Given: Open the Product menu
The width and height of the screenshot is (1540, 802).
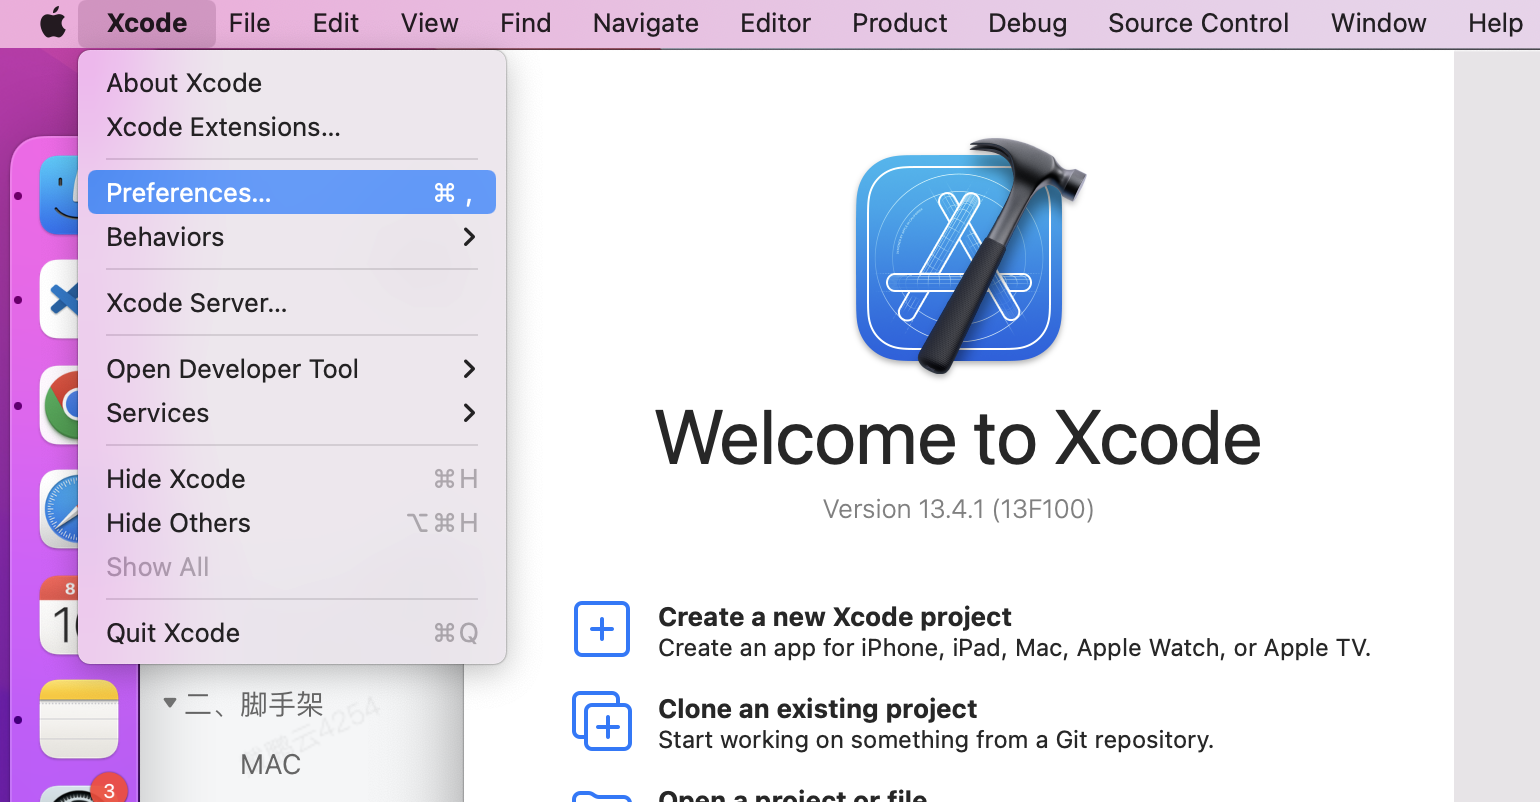Looking at the screenshot, I should (x=900, y=23).
